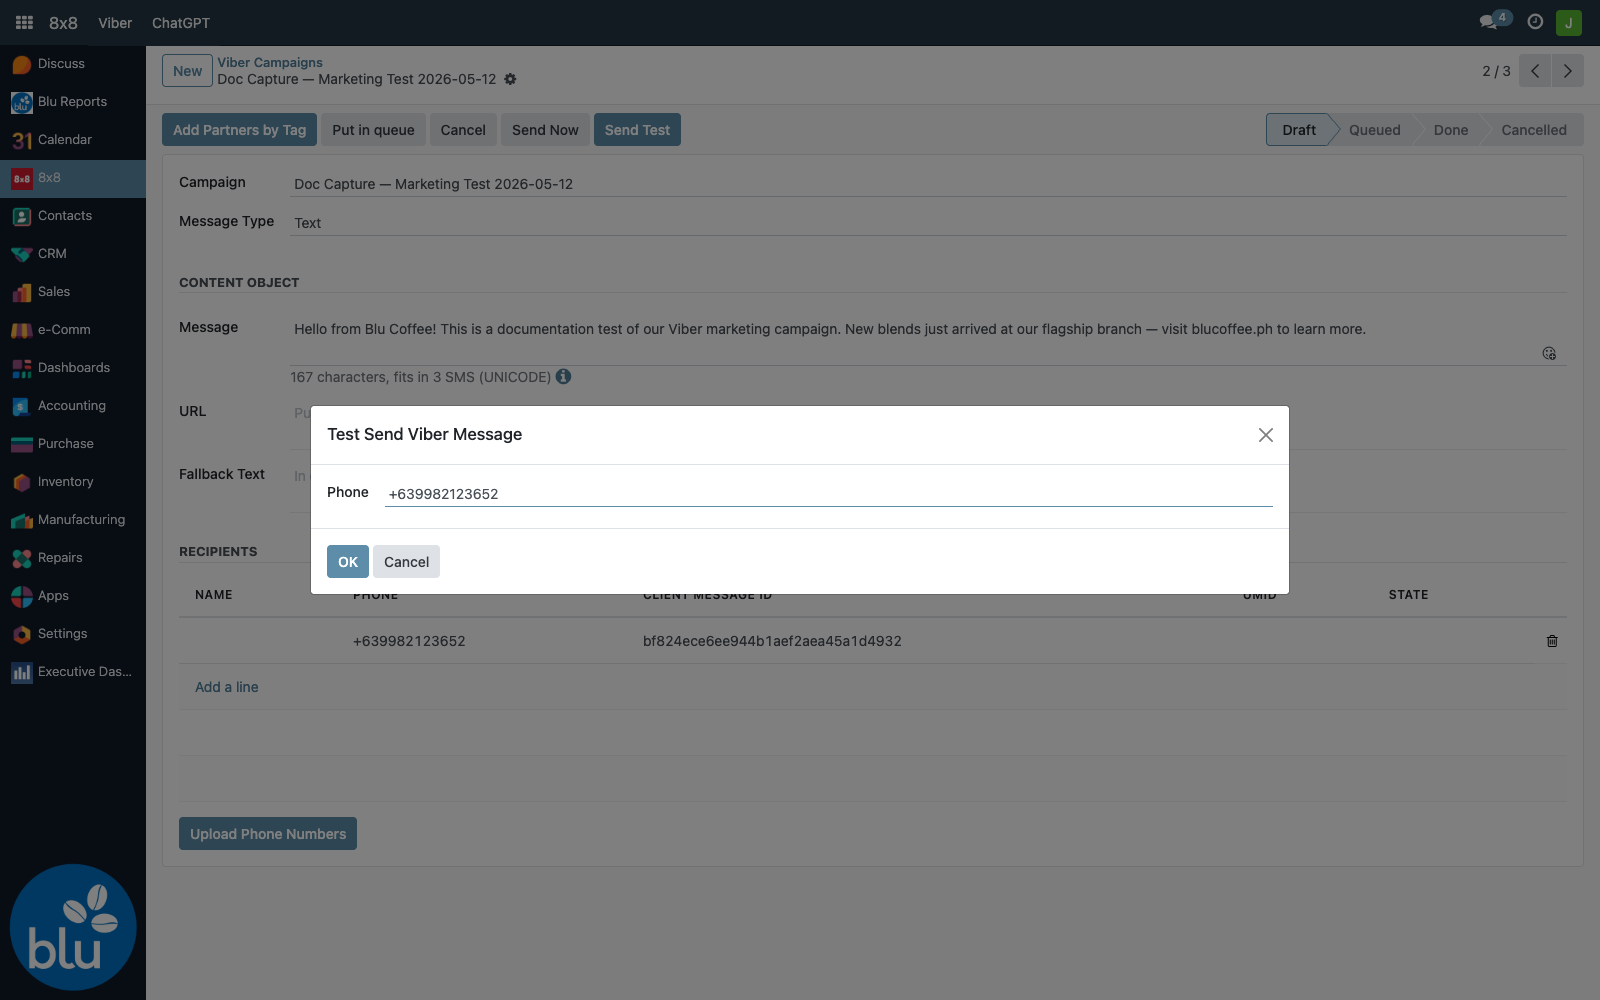Sort recipients by State column
Viewport: 1600px width, 1000px height.
pyautogui.click(x=1408, y=595)
